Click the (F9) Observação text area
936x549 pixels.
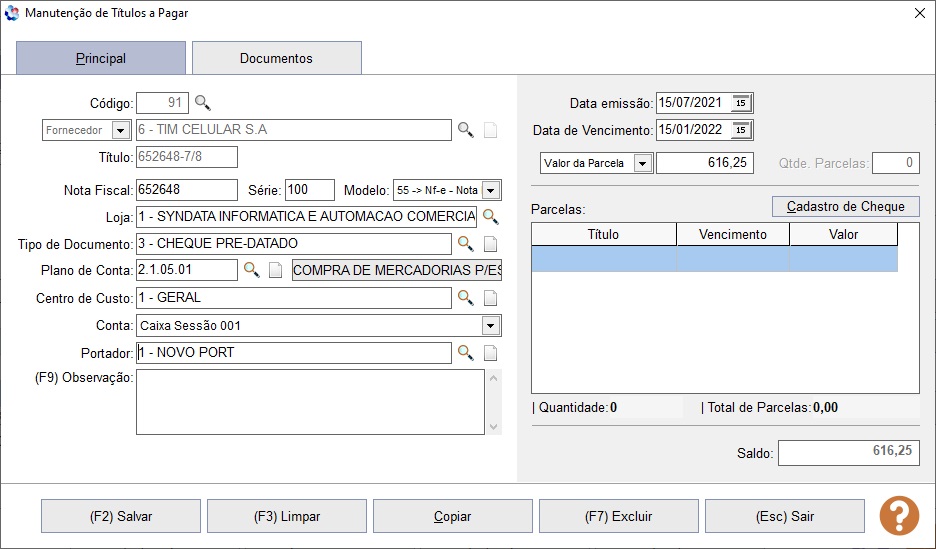pyautogui.click(x=310, y=402)
